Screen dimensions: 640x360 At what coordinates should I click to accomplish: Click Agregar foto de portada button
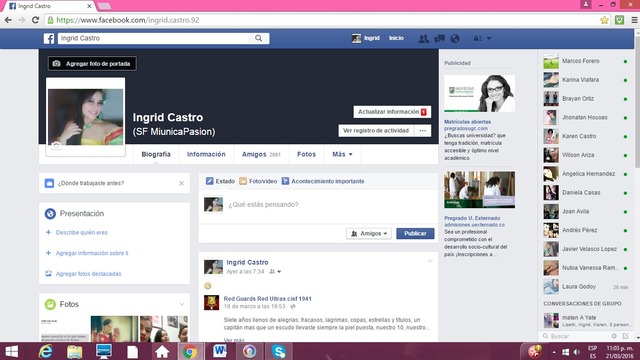coord(92,64)
